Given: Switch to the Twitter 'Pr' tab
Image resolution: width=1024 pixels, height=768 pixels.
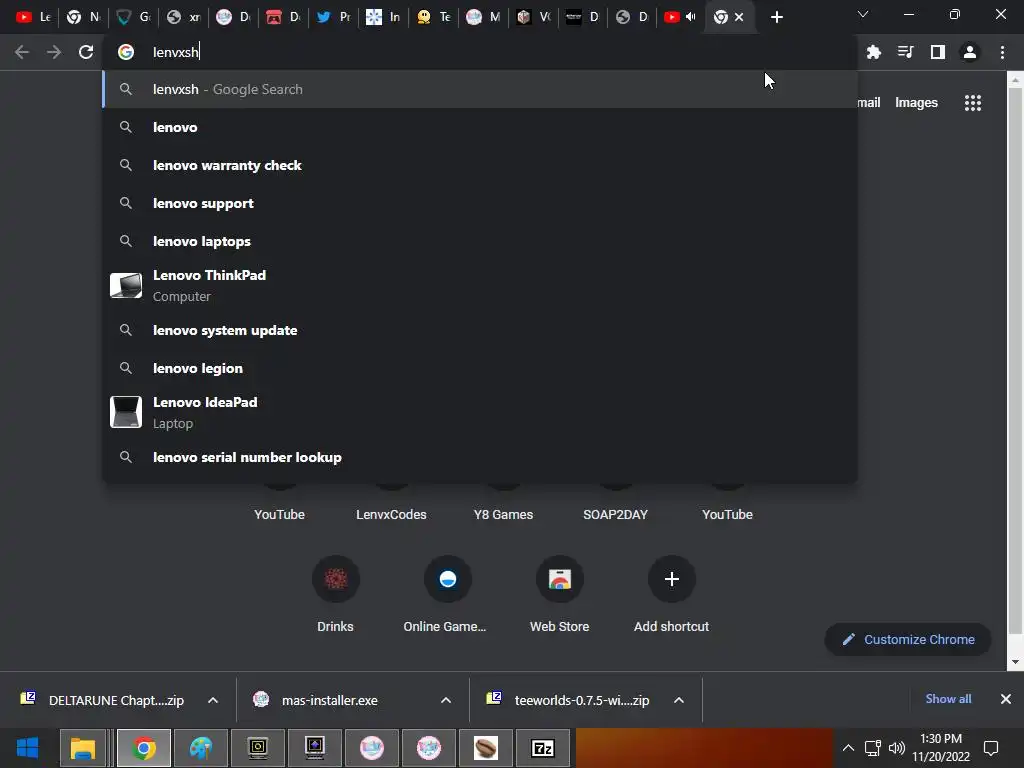Looking at the screenshot, I should click(333, 17).
